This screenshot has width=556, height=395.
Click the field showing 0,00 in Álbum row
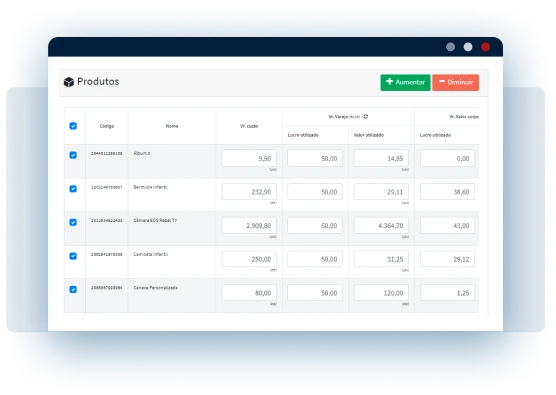(x=447, y=158)
